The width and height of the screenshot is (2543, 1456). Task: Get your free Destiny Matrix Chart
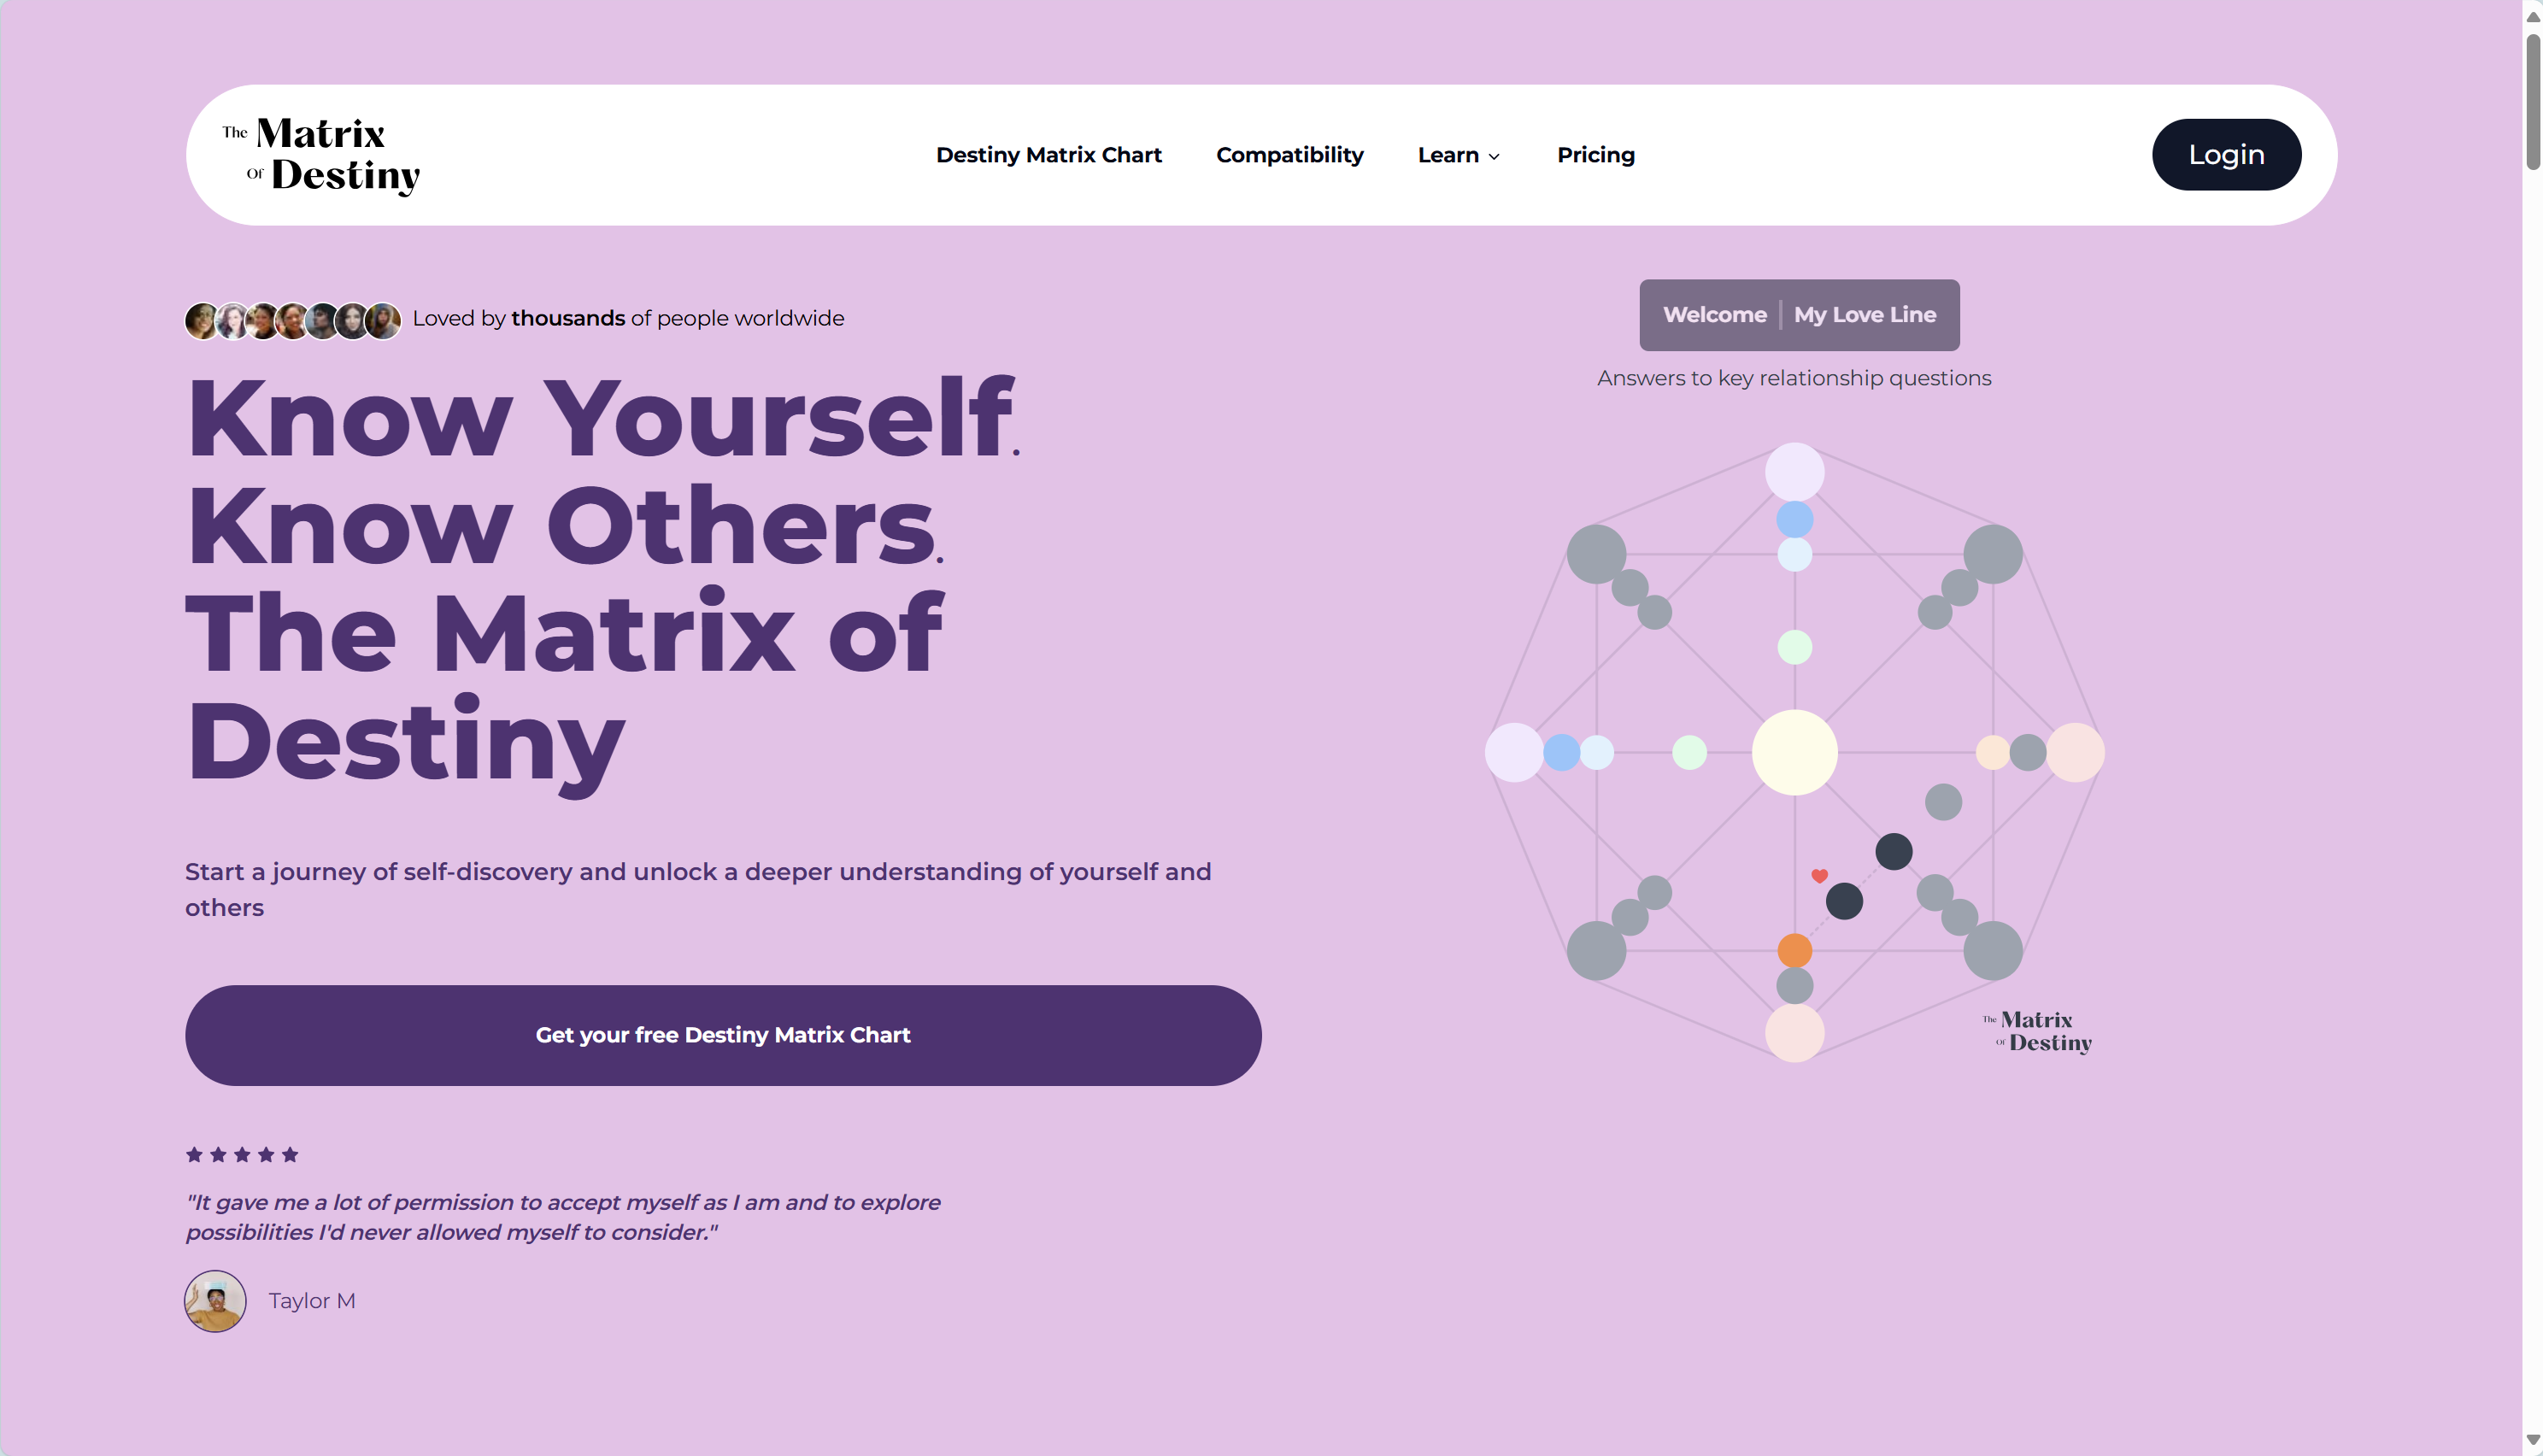[x=723, y=1035]
